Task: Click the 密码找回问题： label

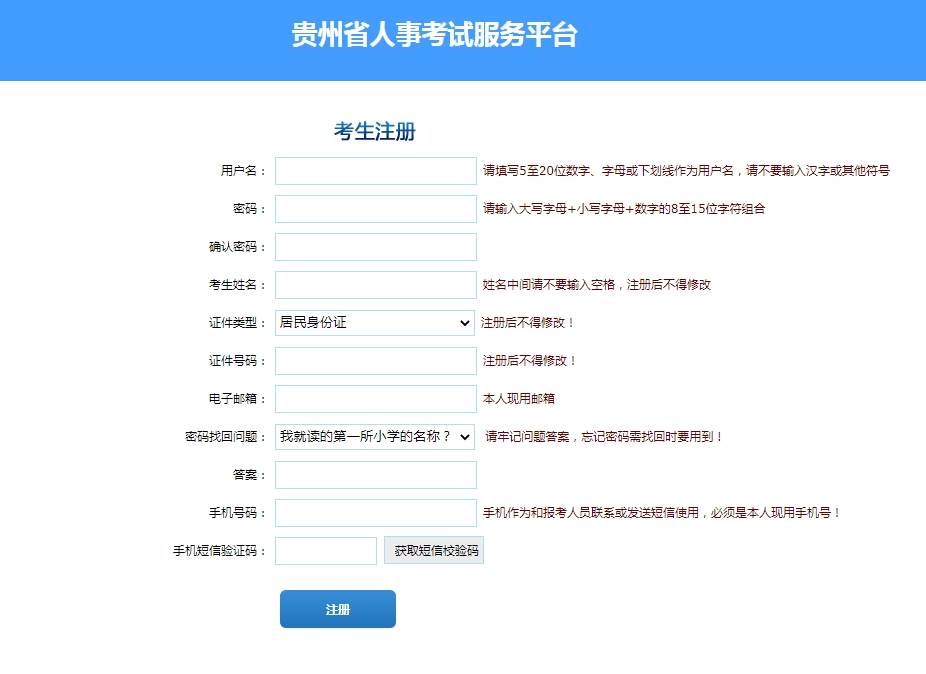Action: 226,437
